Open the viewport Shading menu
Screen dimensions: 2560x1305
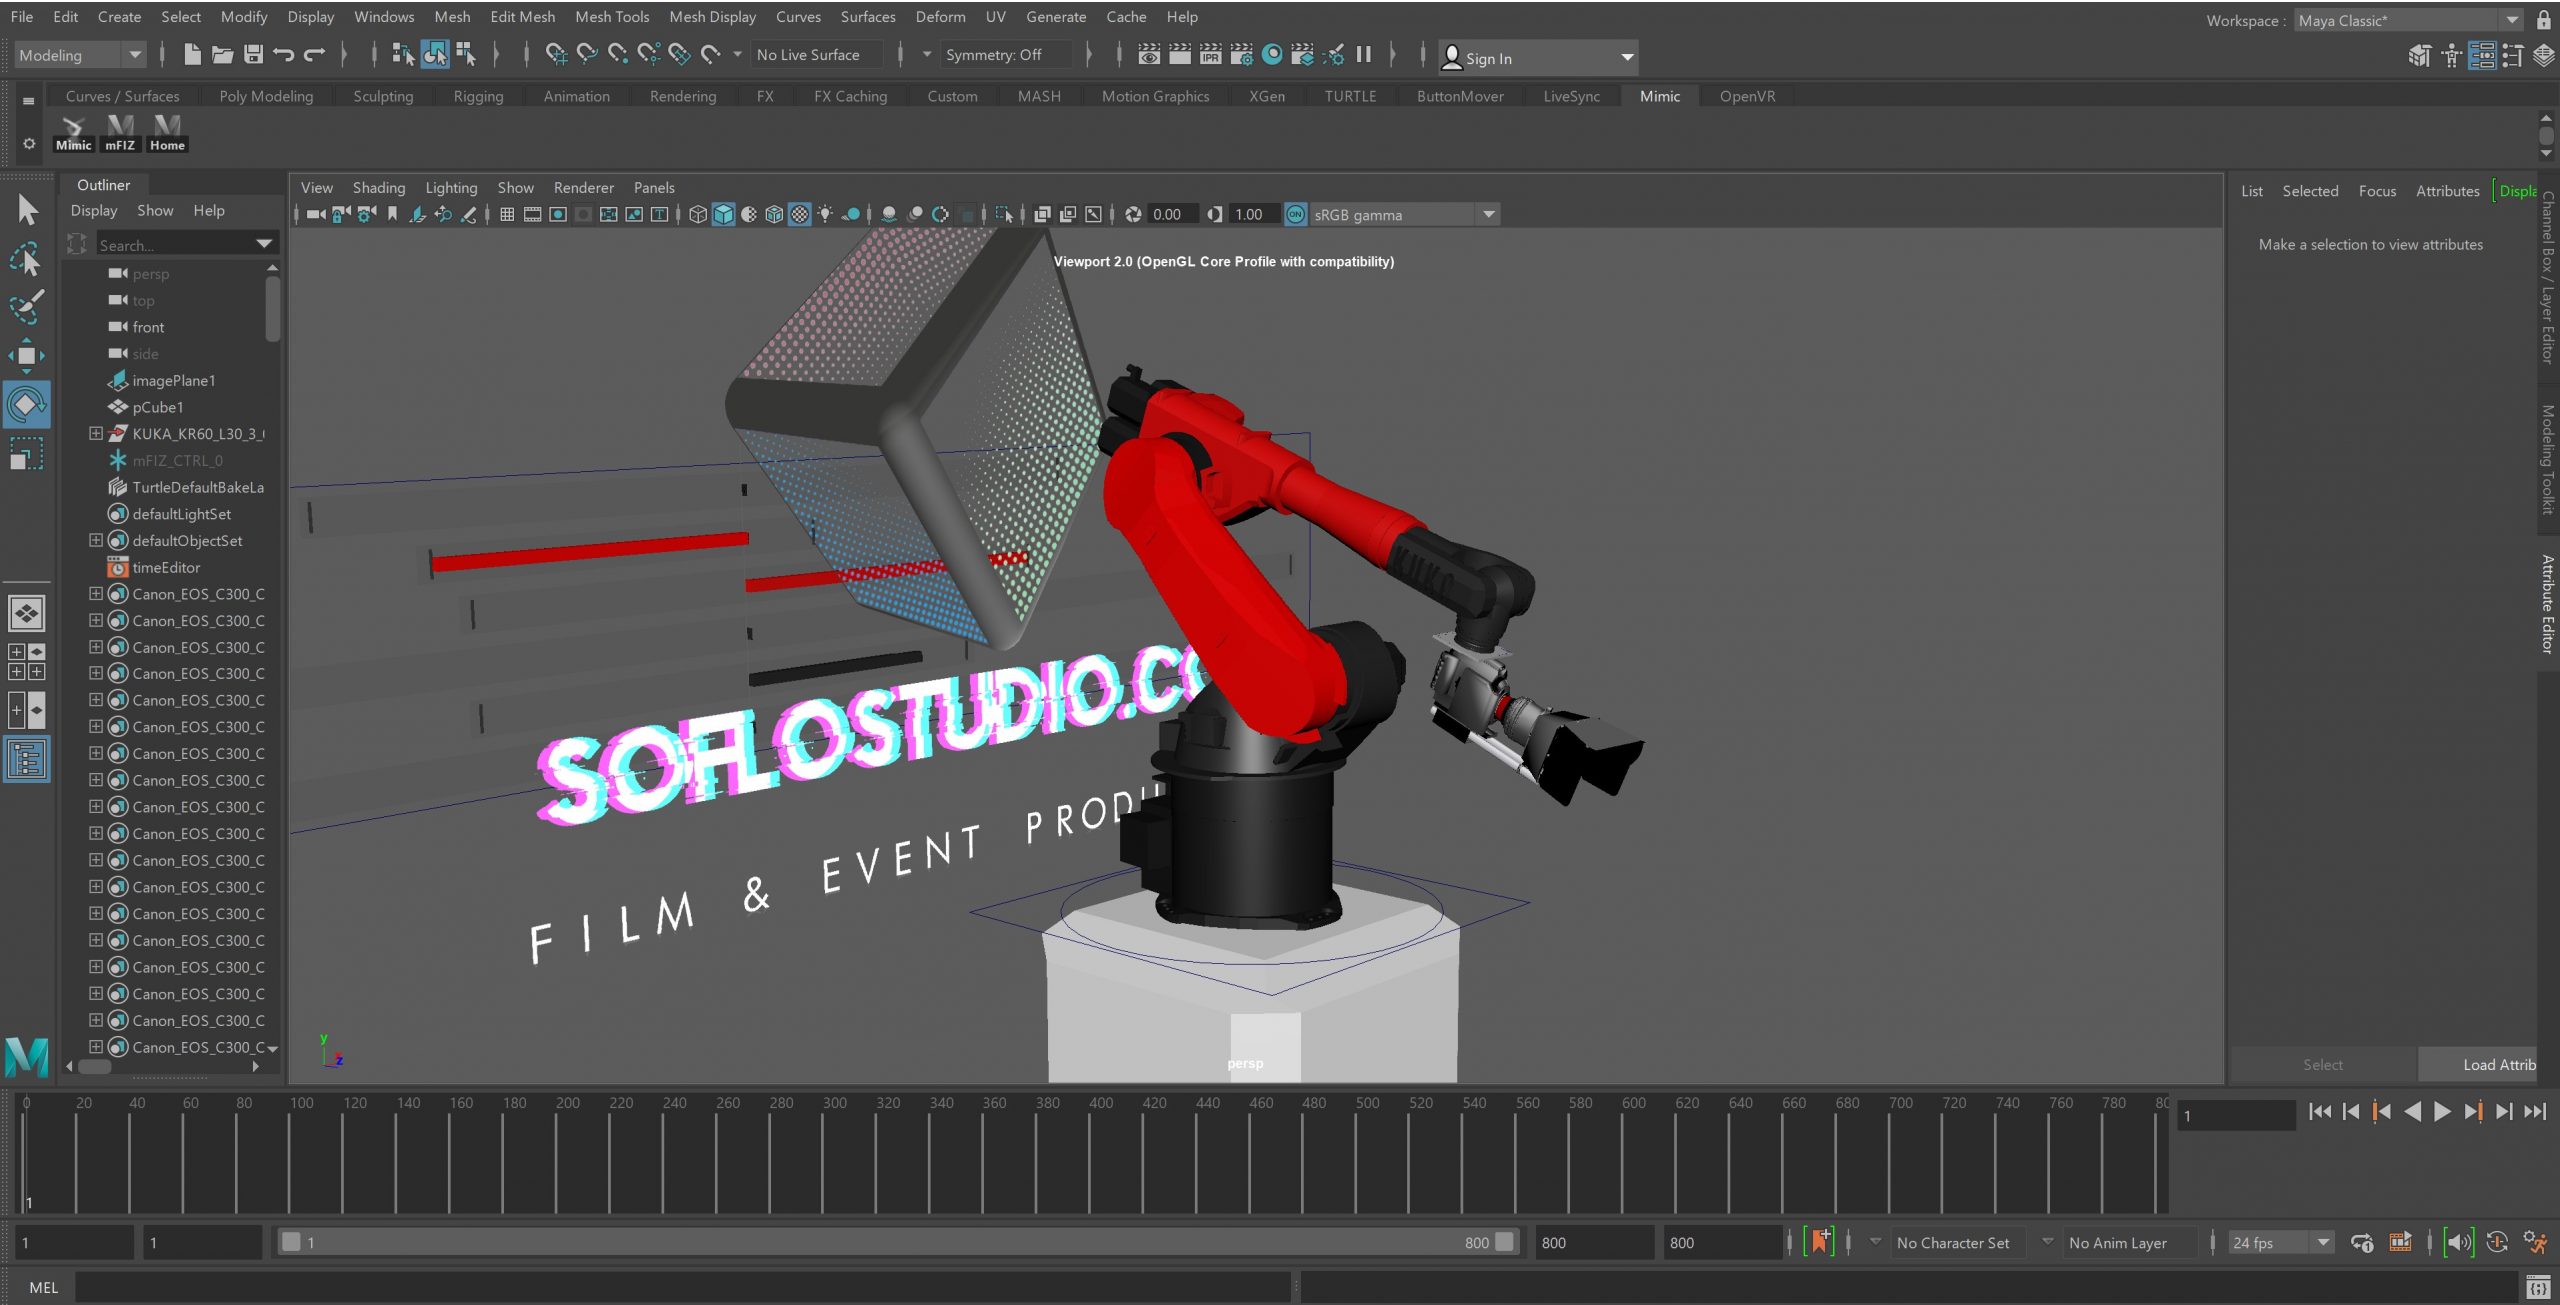(379, 188)
